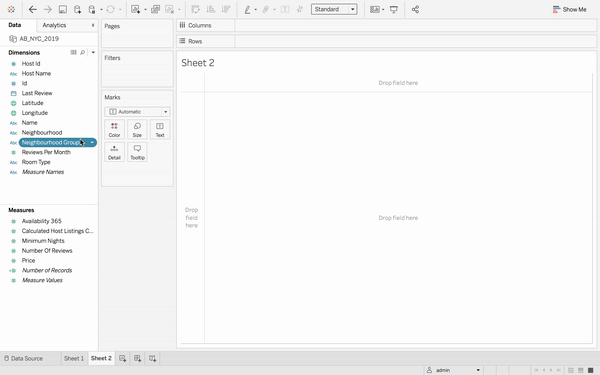Open the Automatic mark type dropdown
Viewport: 600px width, 375px height.
[137, 112]
